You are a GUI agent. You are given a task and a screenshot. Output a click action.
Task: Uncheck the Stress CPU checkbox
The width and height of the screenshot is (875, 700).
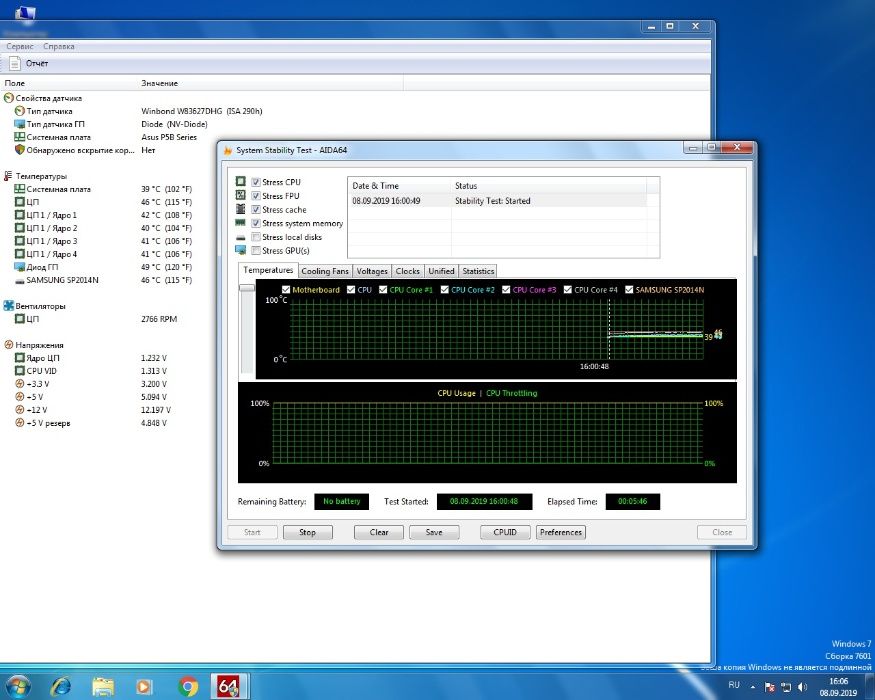coord(256,182)
